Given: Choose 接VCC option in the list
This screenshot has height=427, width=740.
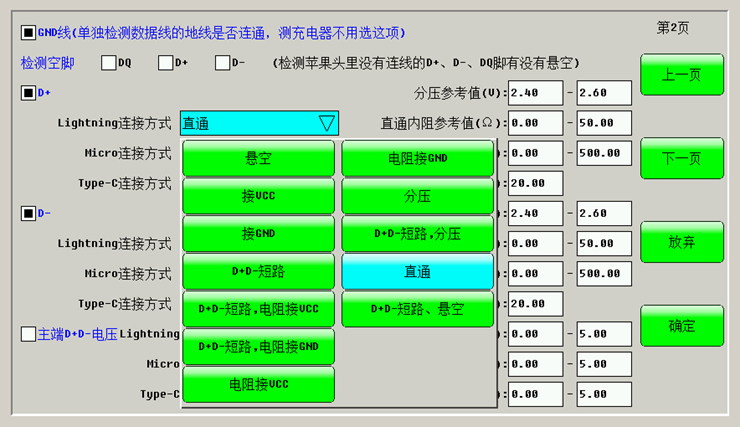Looking at the screenshot, I should coord(258,196).
